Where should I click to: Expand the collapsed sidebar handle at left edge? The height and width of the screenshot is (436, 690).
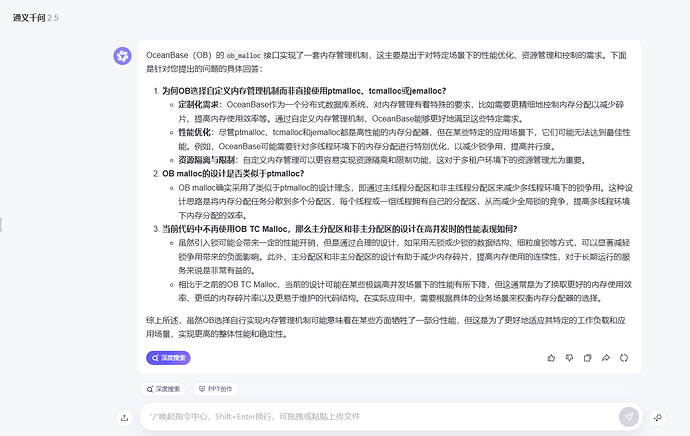(x=1, y=224)
